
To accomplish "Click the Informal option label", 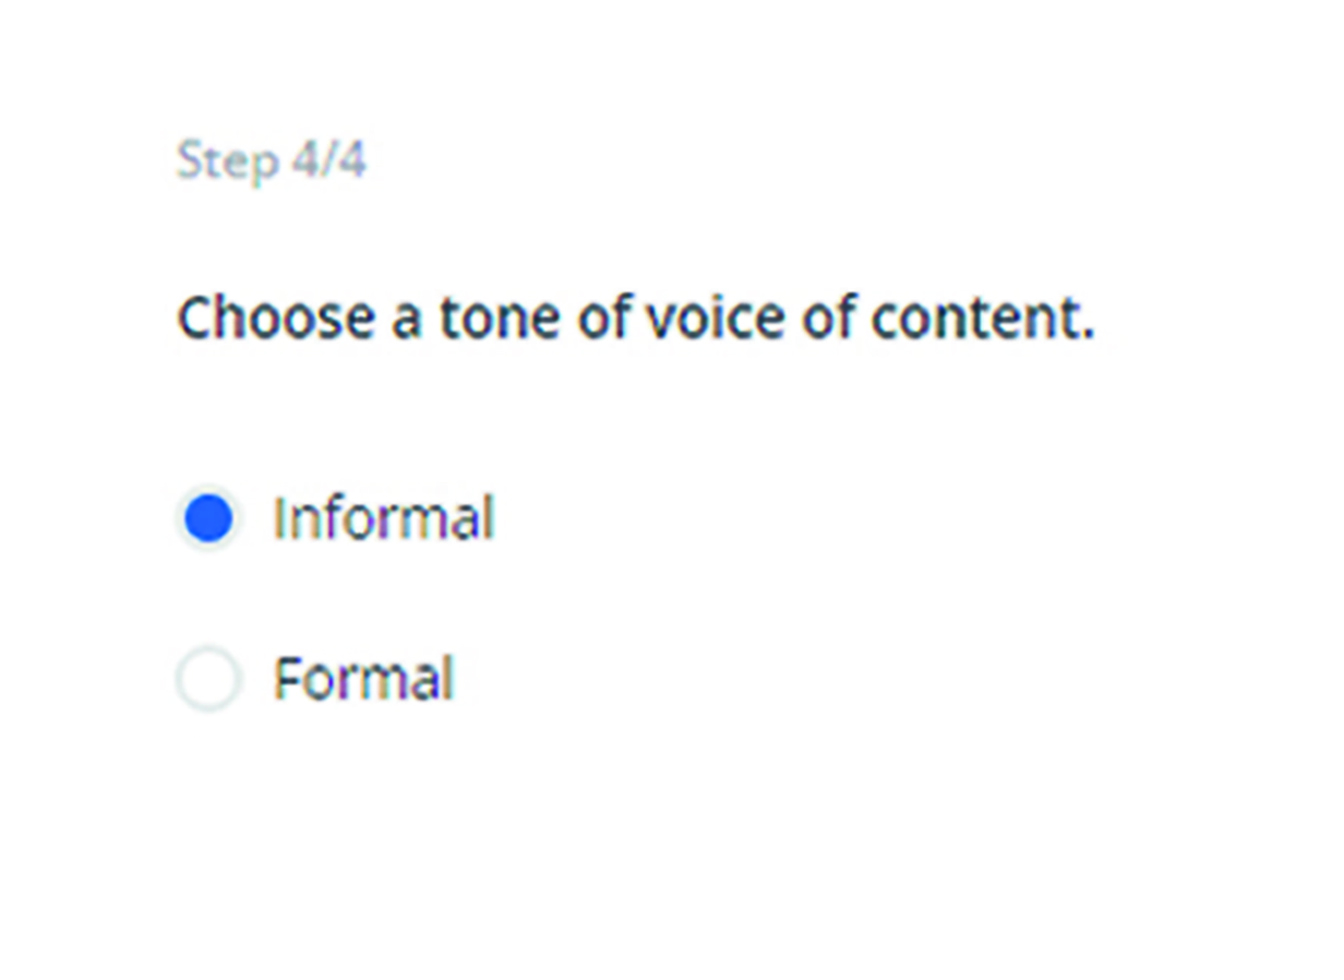I will tap(383, 519).
